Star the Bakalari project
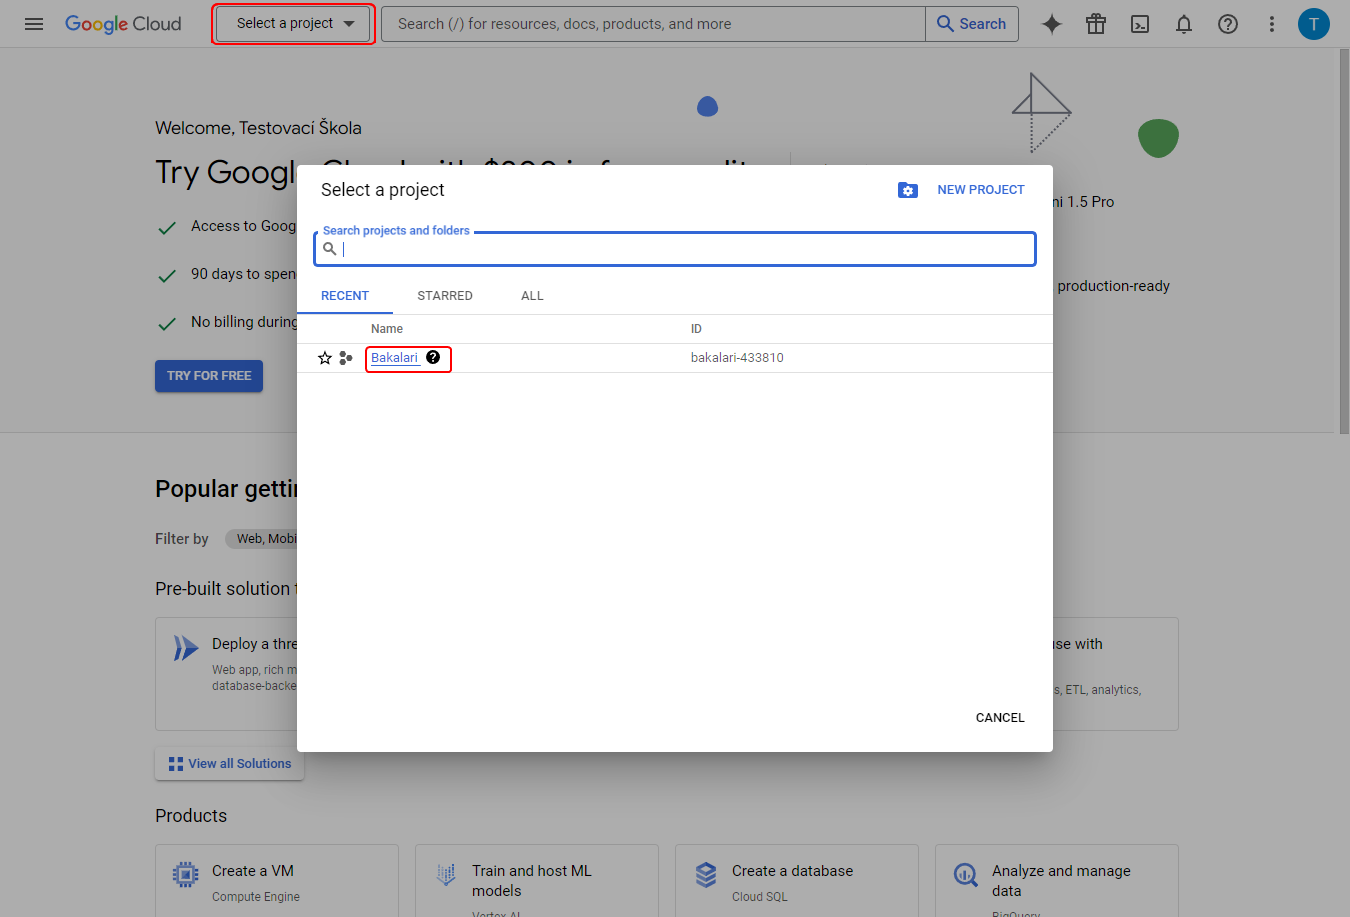This screenshot has height=917, width=1350. (325, 358)
